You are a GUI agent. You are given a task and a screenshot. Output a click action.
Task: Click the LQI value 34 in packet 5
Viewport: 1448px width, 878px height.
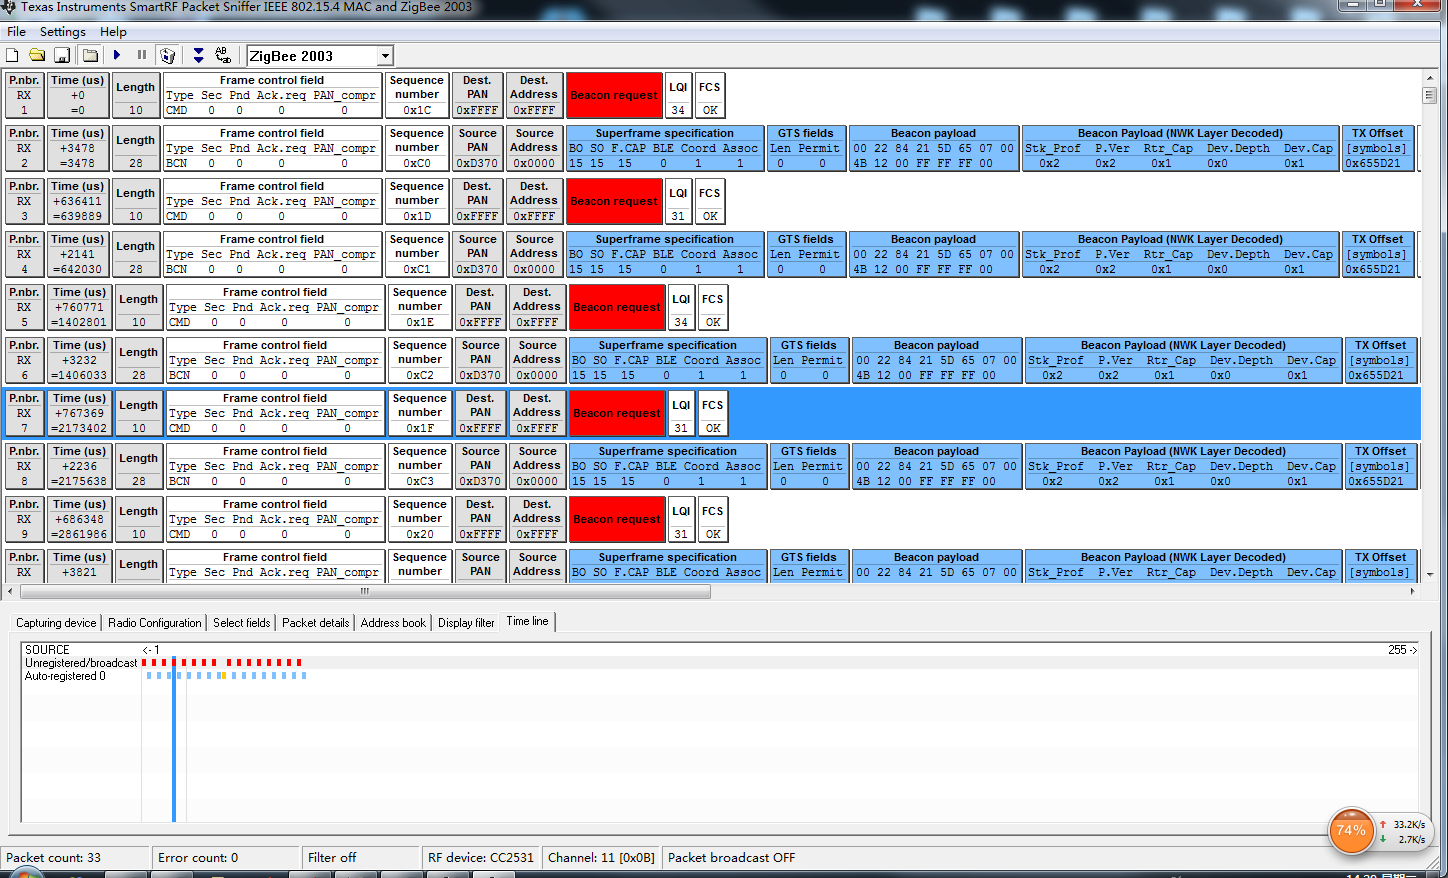point(681,322)
